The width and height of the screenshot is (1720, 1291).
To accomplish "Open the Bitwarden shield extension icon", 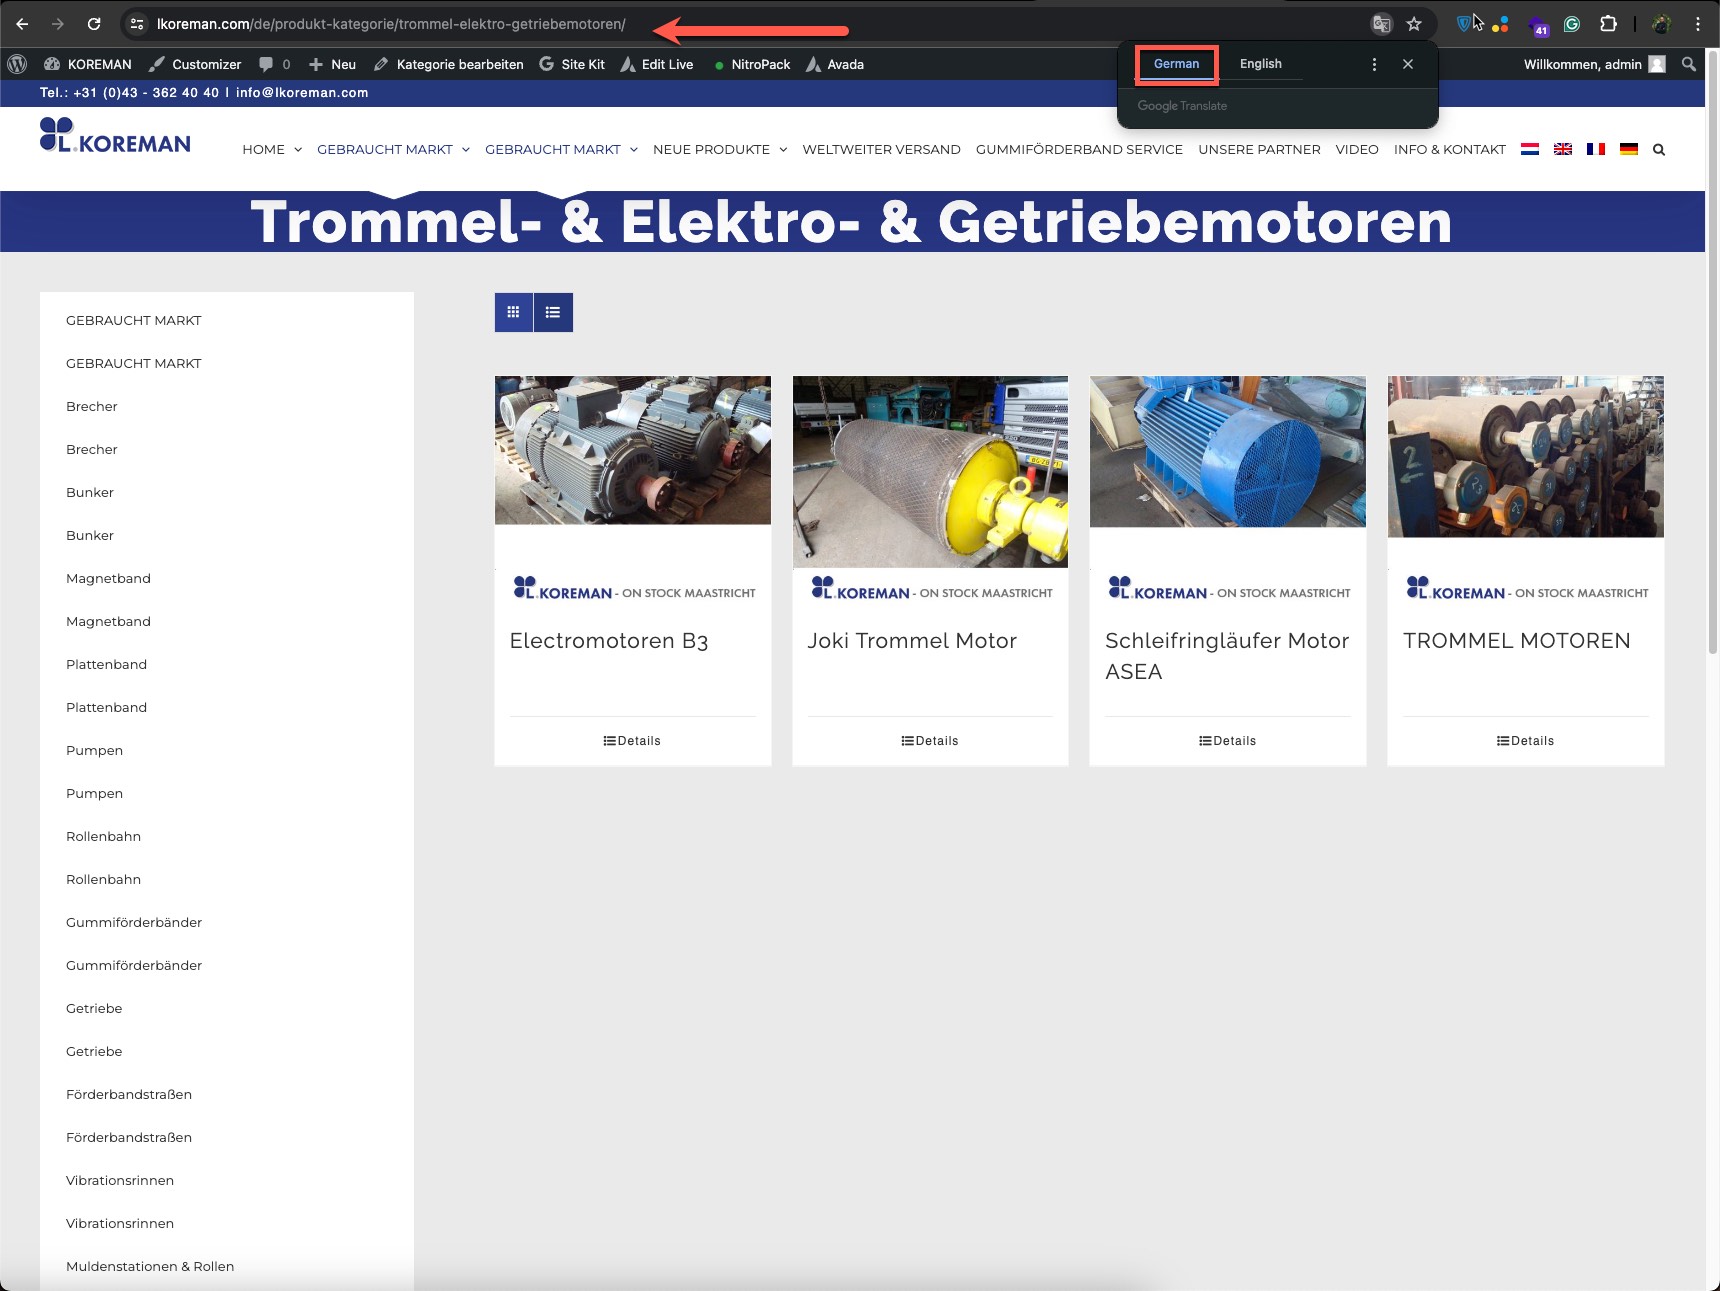I will [1464, 24].
